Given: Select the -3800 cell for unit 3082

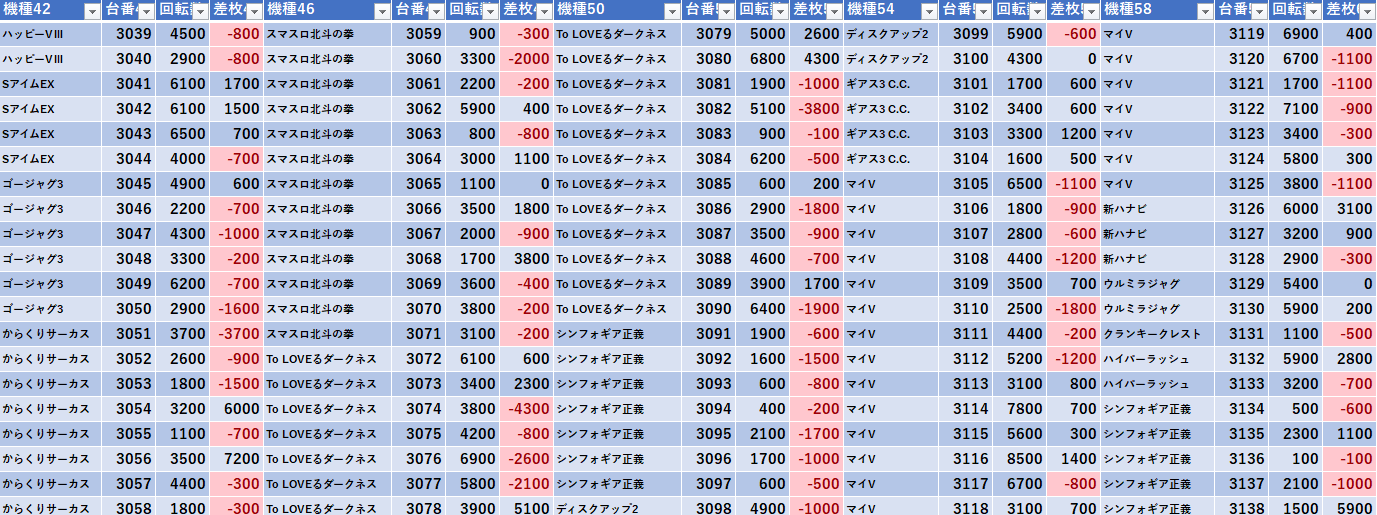Looking at the screenshot, I should [x=816, y=109].
